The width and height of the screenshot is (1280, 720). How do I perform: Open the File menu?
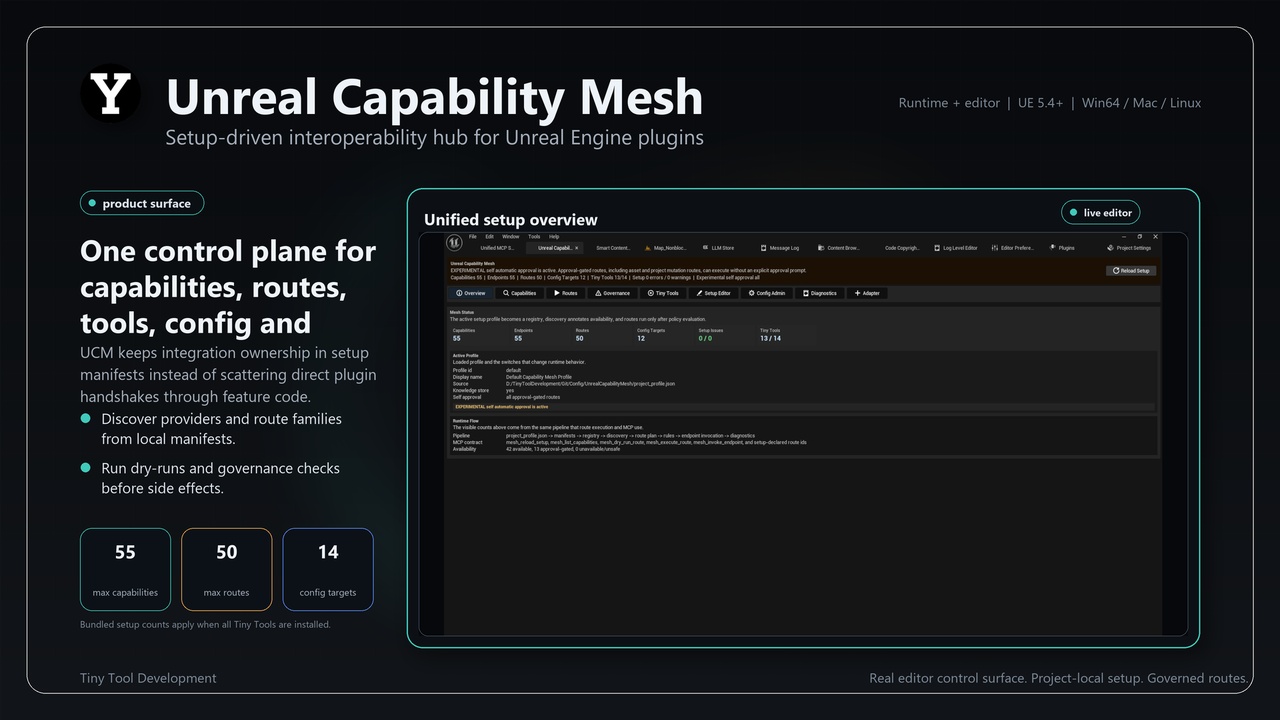(473, 237)
